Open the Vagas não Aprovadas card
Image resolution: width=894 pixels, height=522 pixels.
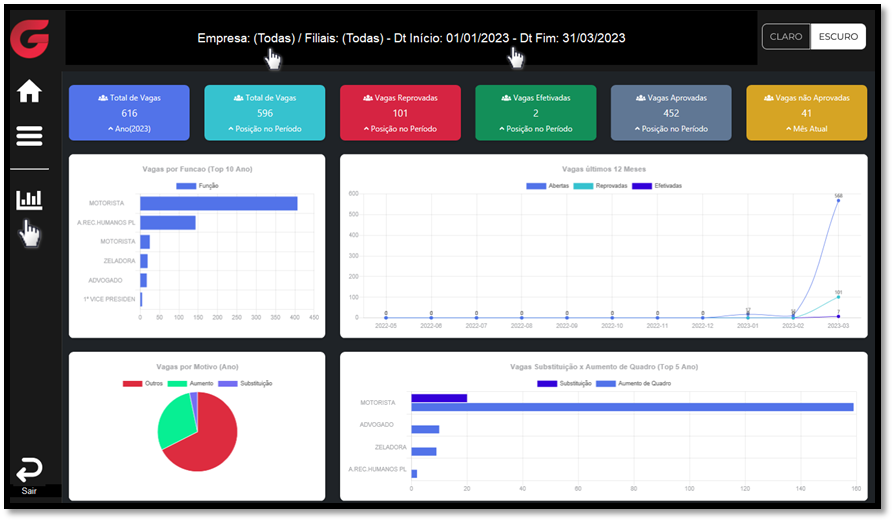(807, 113)
